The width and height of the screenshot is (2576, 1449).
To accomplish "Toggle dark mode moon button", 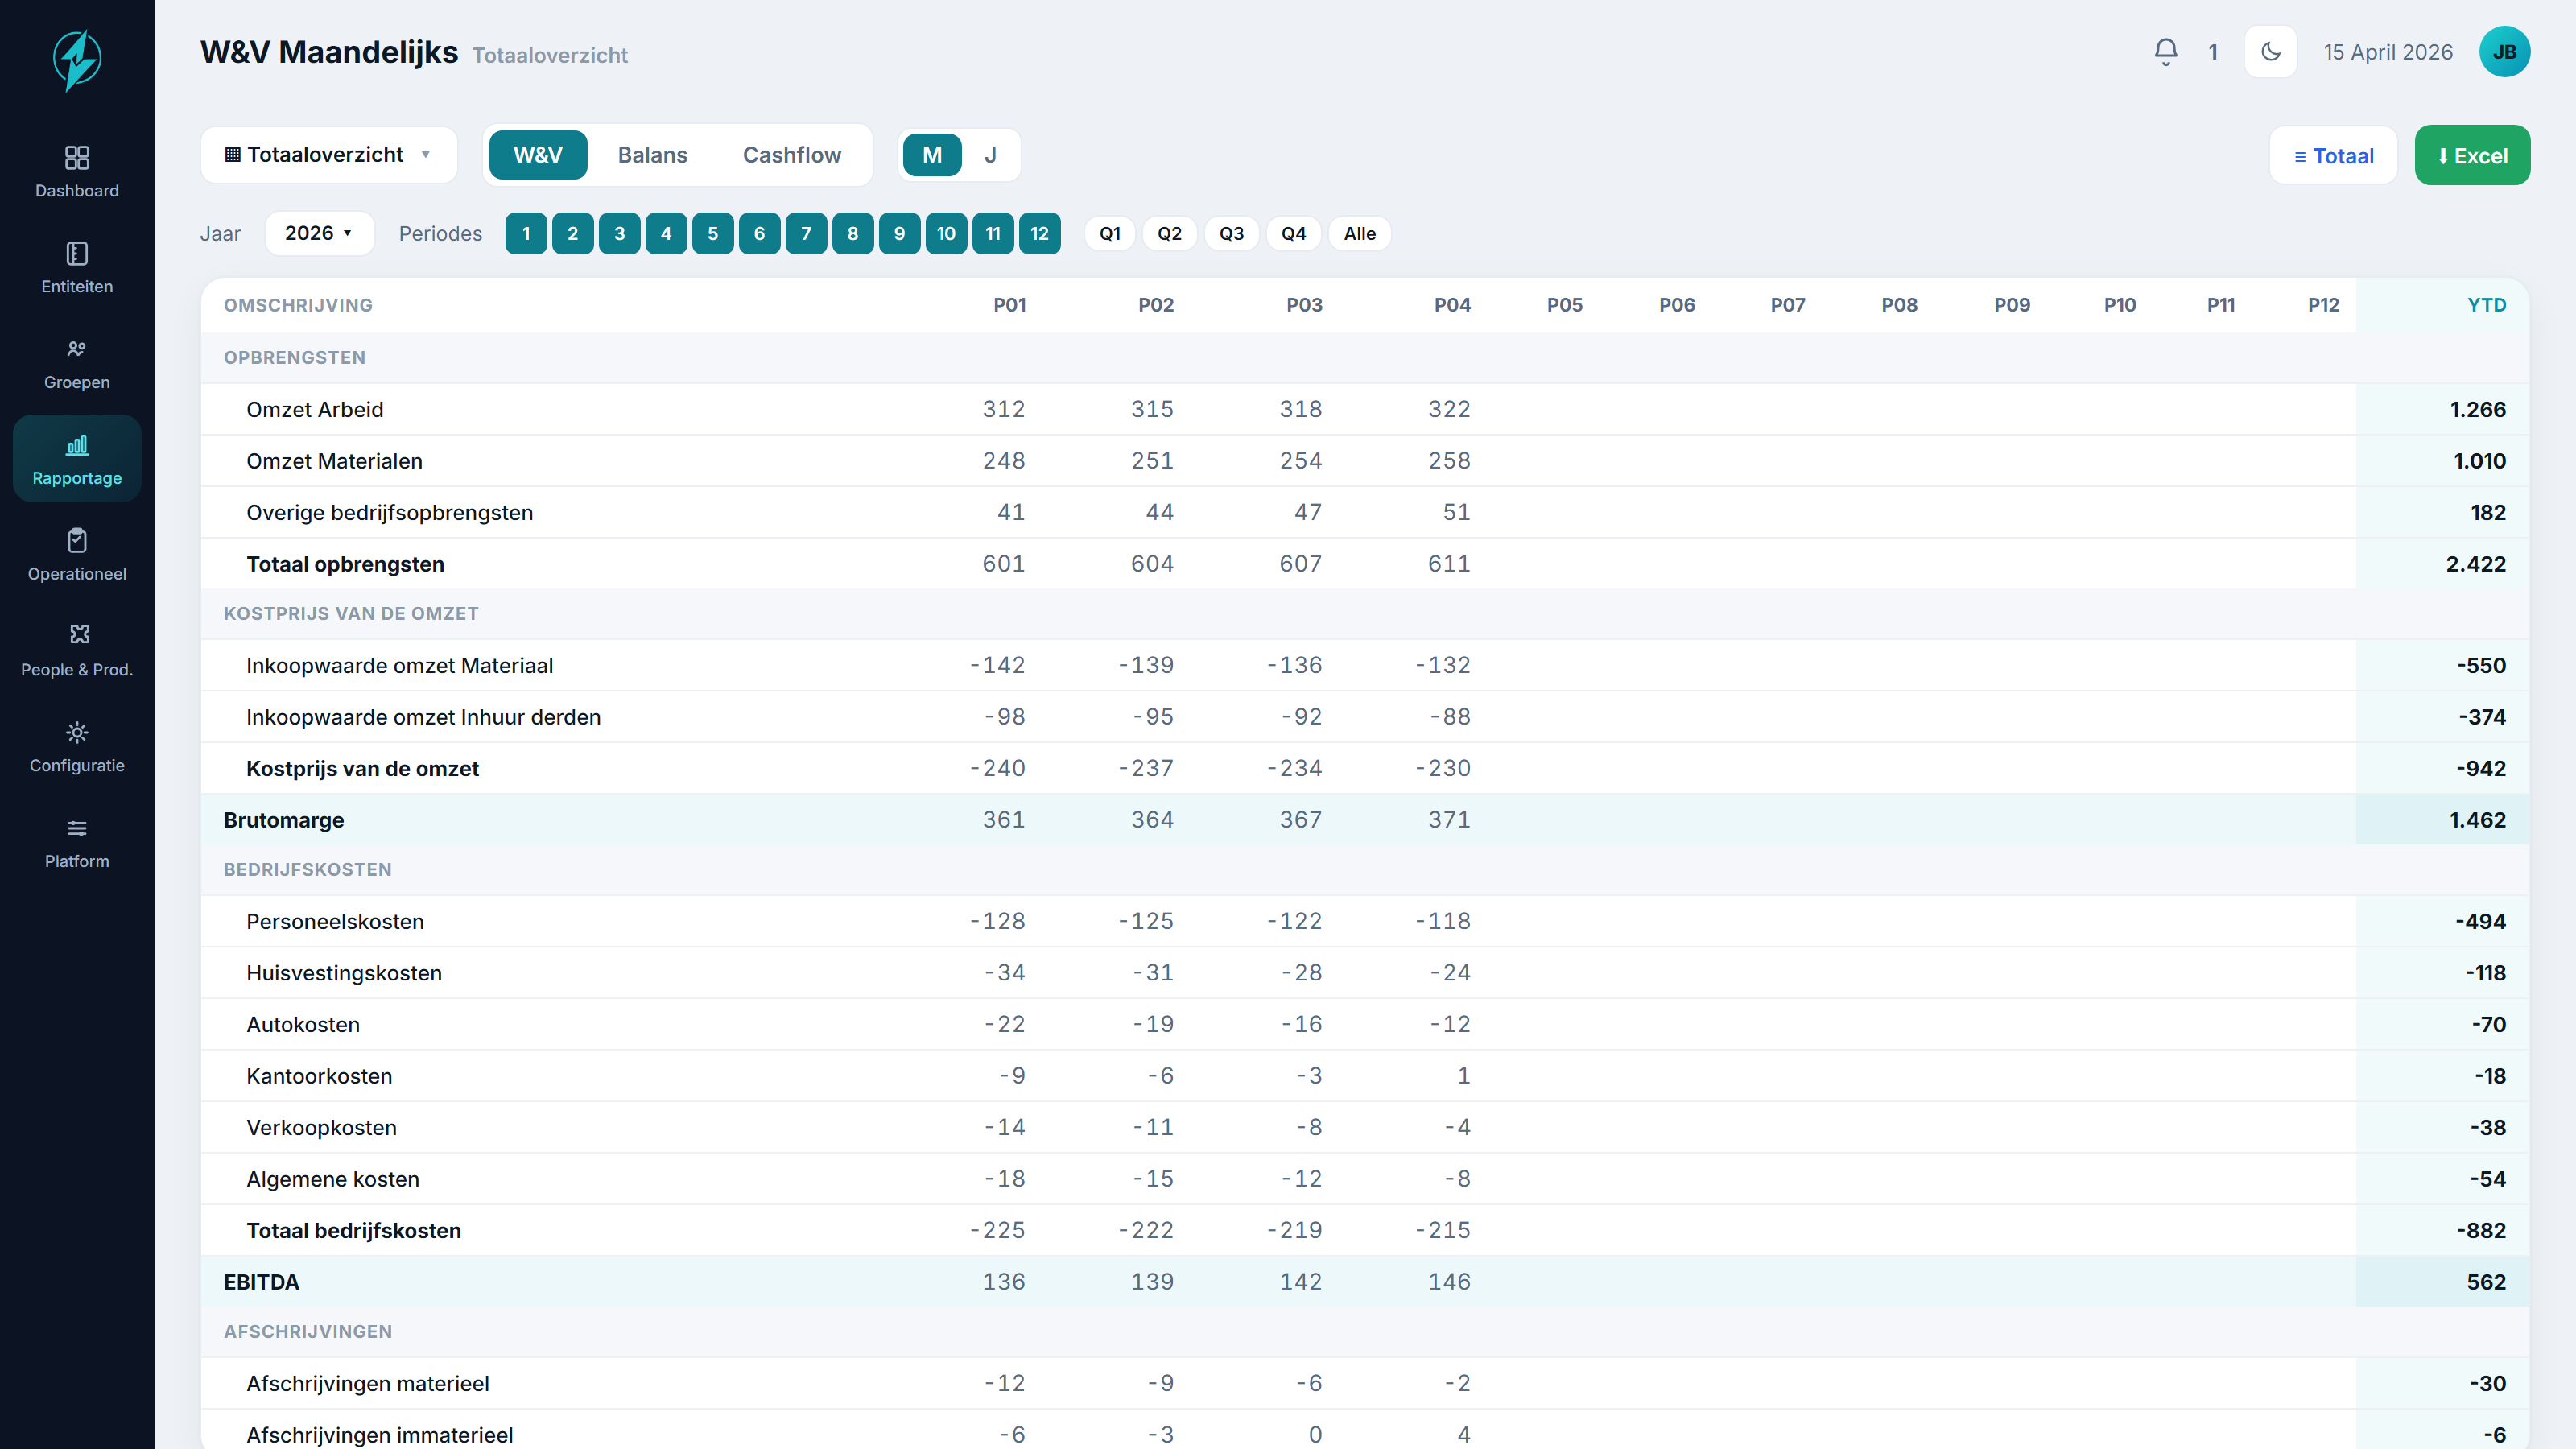I will [2271, 52].
